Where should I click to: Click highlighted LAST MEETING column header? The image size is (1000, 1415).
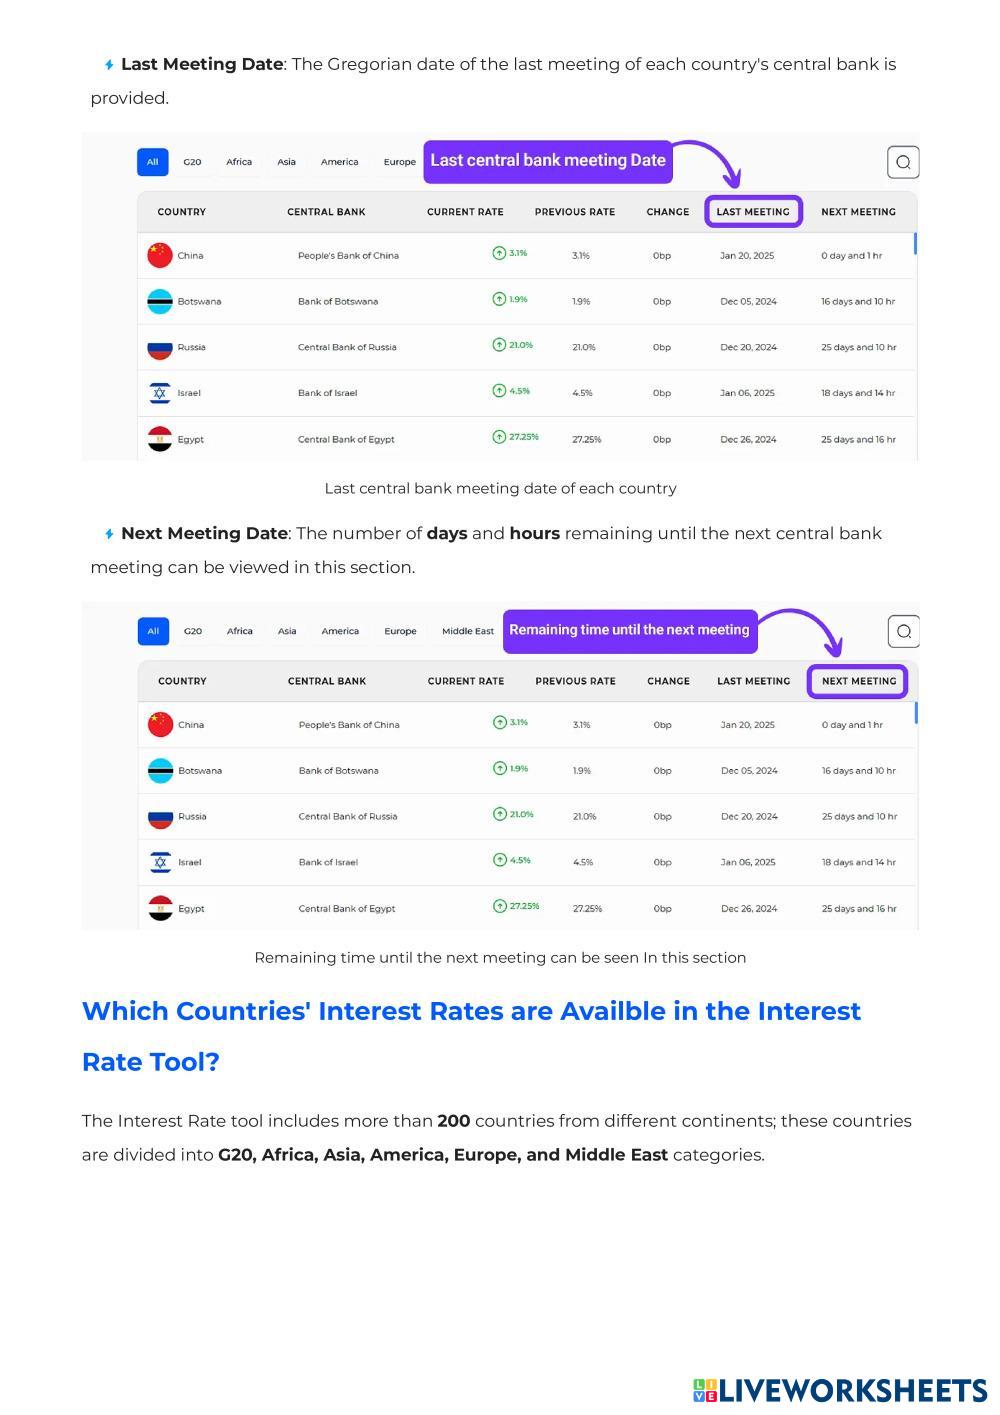click(x=753, y=212)
